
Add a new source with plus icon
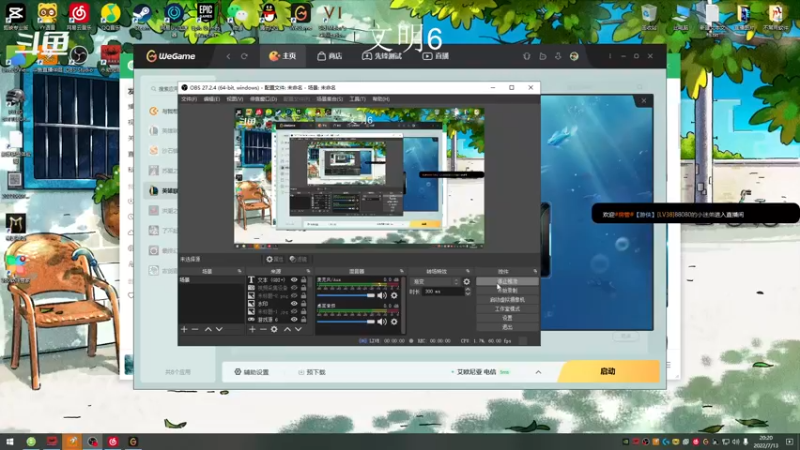(x=252, y=330)
